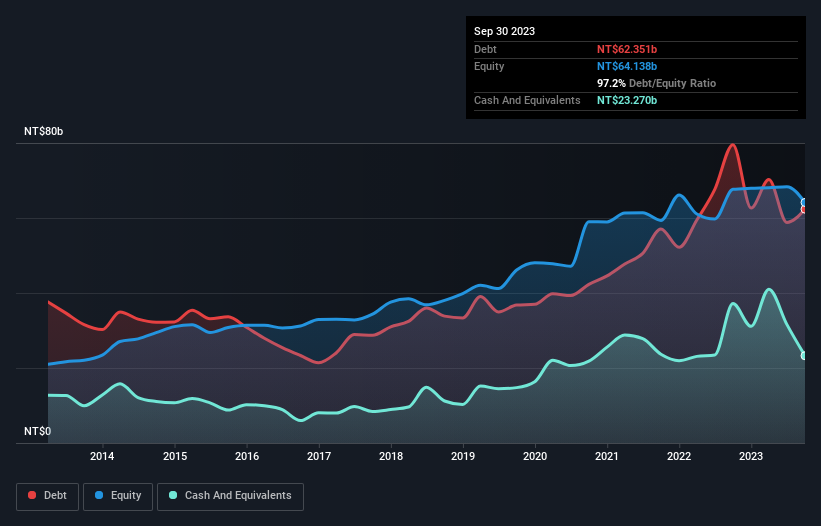Click the 2022 x-axis label
821x526 pixels.
pos(679,456)
